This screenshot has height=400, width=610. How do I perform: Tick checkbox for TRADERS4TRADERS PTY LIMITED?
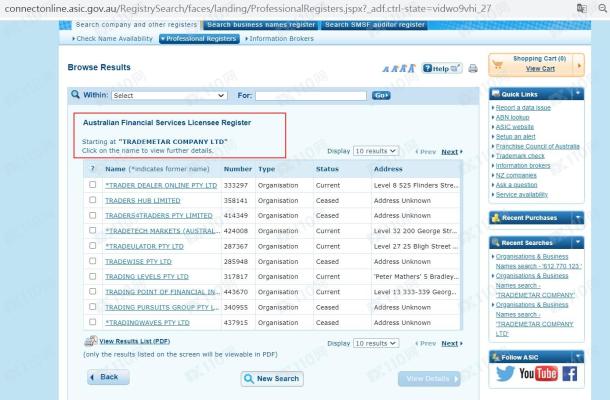pos(92,215)
